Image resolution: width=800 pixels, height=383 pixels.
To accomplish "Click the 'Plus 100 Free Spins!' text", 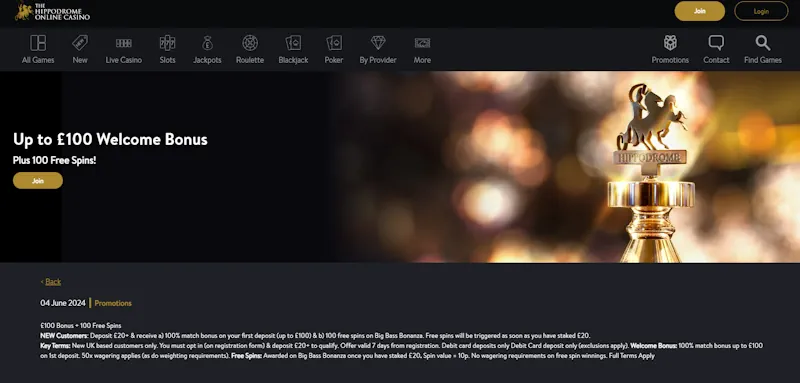I will (55, 160).
